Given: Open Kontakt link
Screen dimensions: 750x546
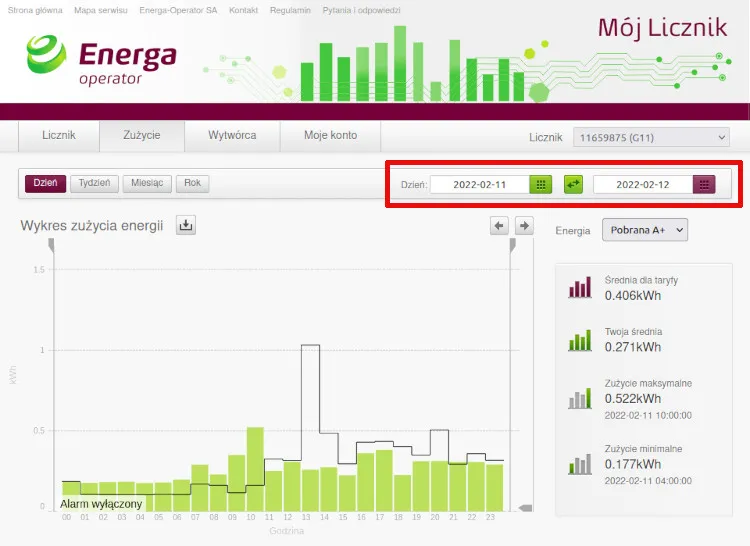Looking at the screenshot, I should (243, 10).
